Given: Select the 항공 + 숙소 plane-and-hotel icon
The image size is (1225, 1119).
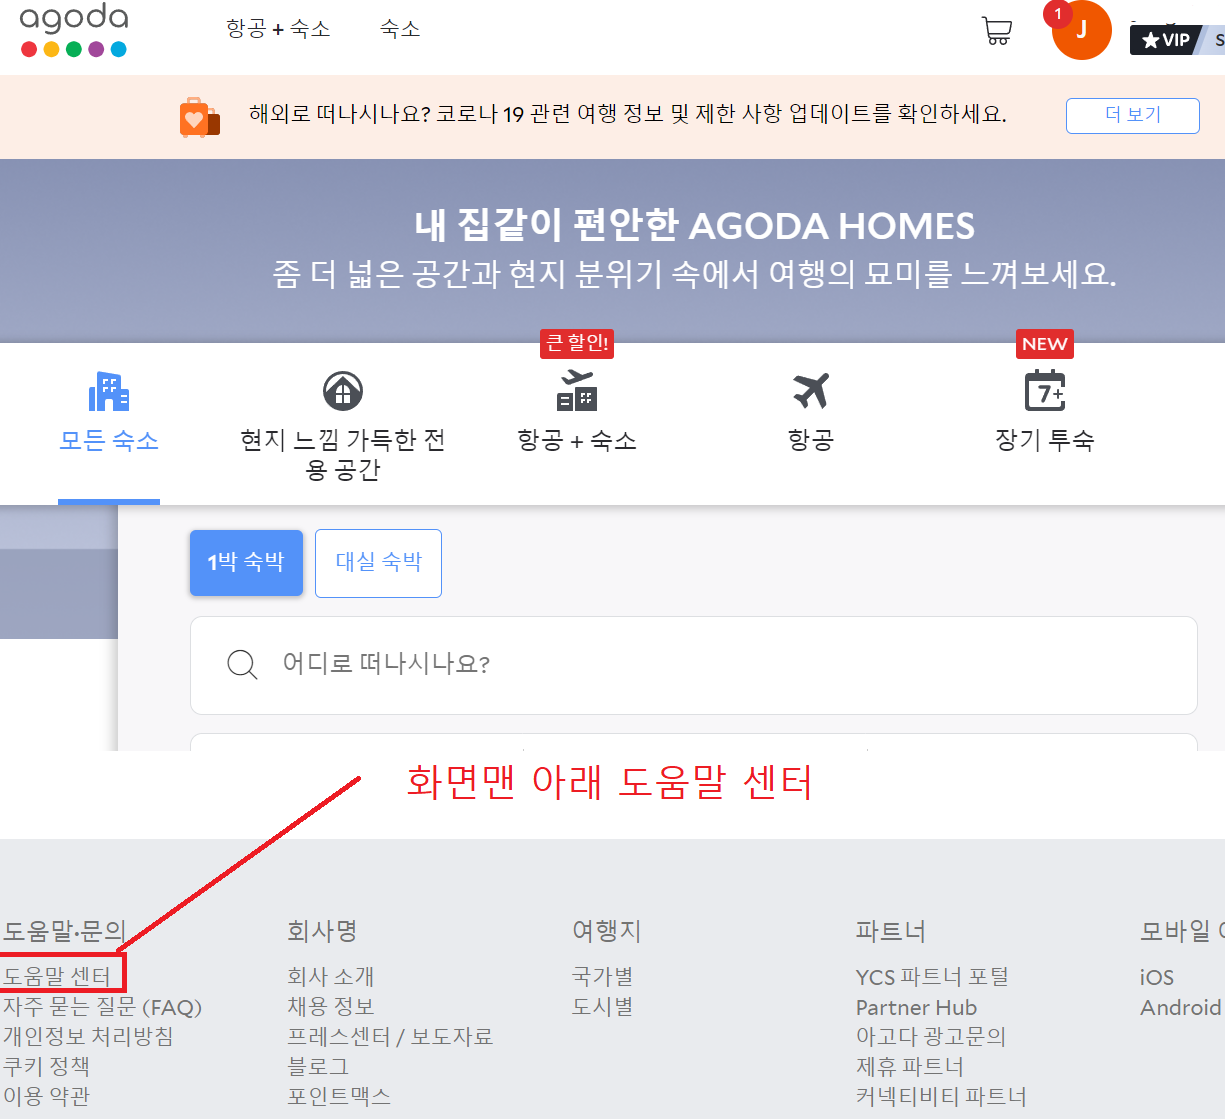Looking at the screenshot, I should 577,391.
